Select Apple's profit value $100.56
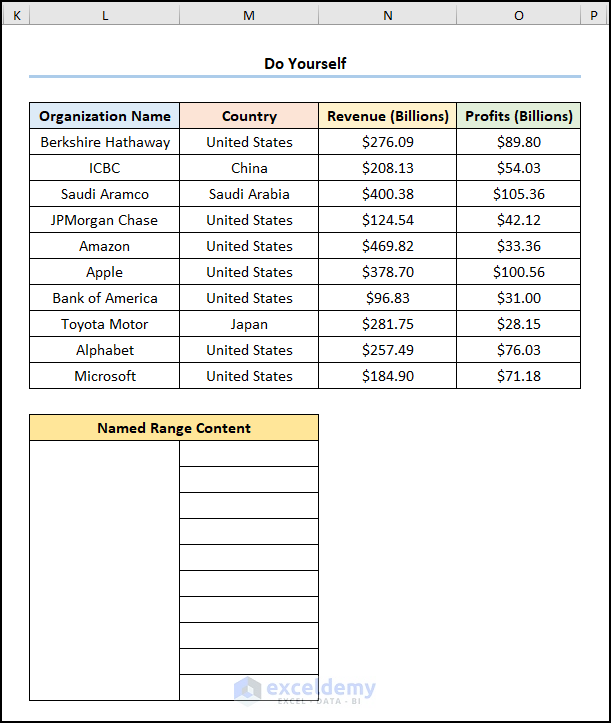 518,272
